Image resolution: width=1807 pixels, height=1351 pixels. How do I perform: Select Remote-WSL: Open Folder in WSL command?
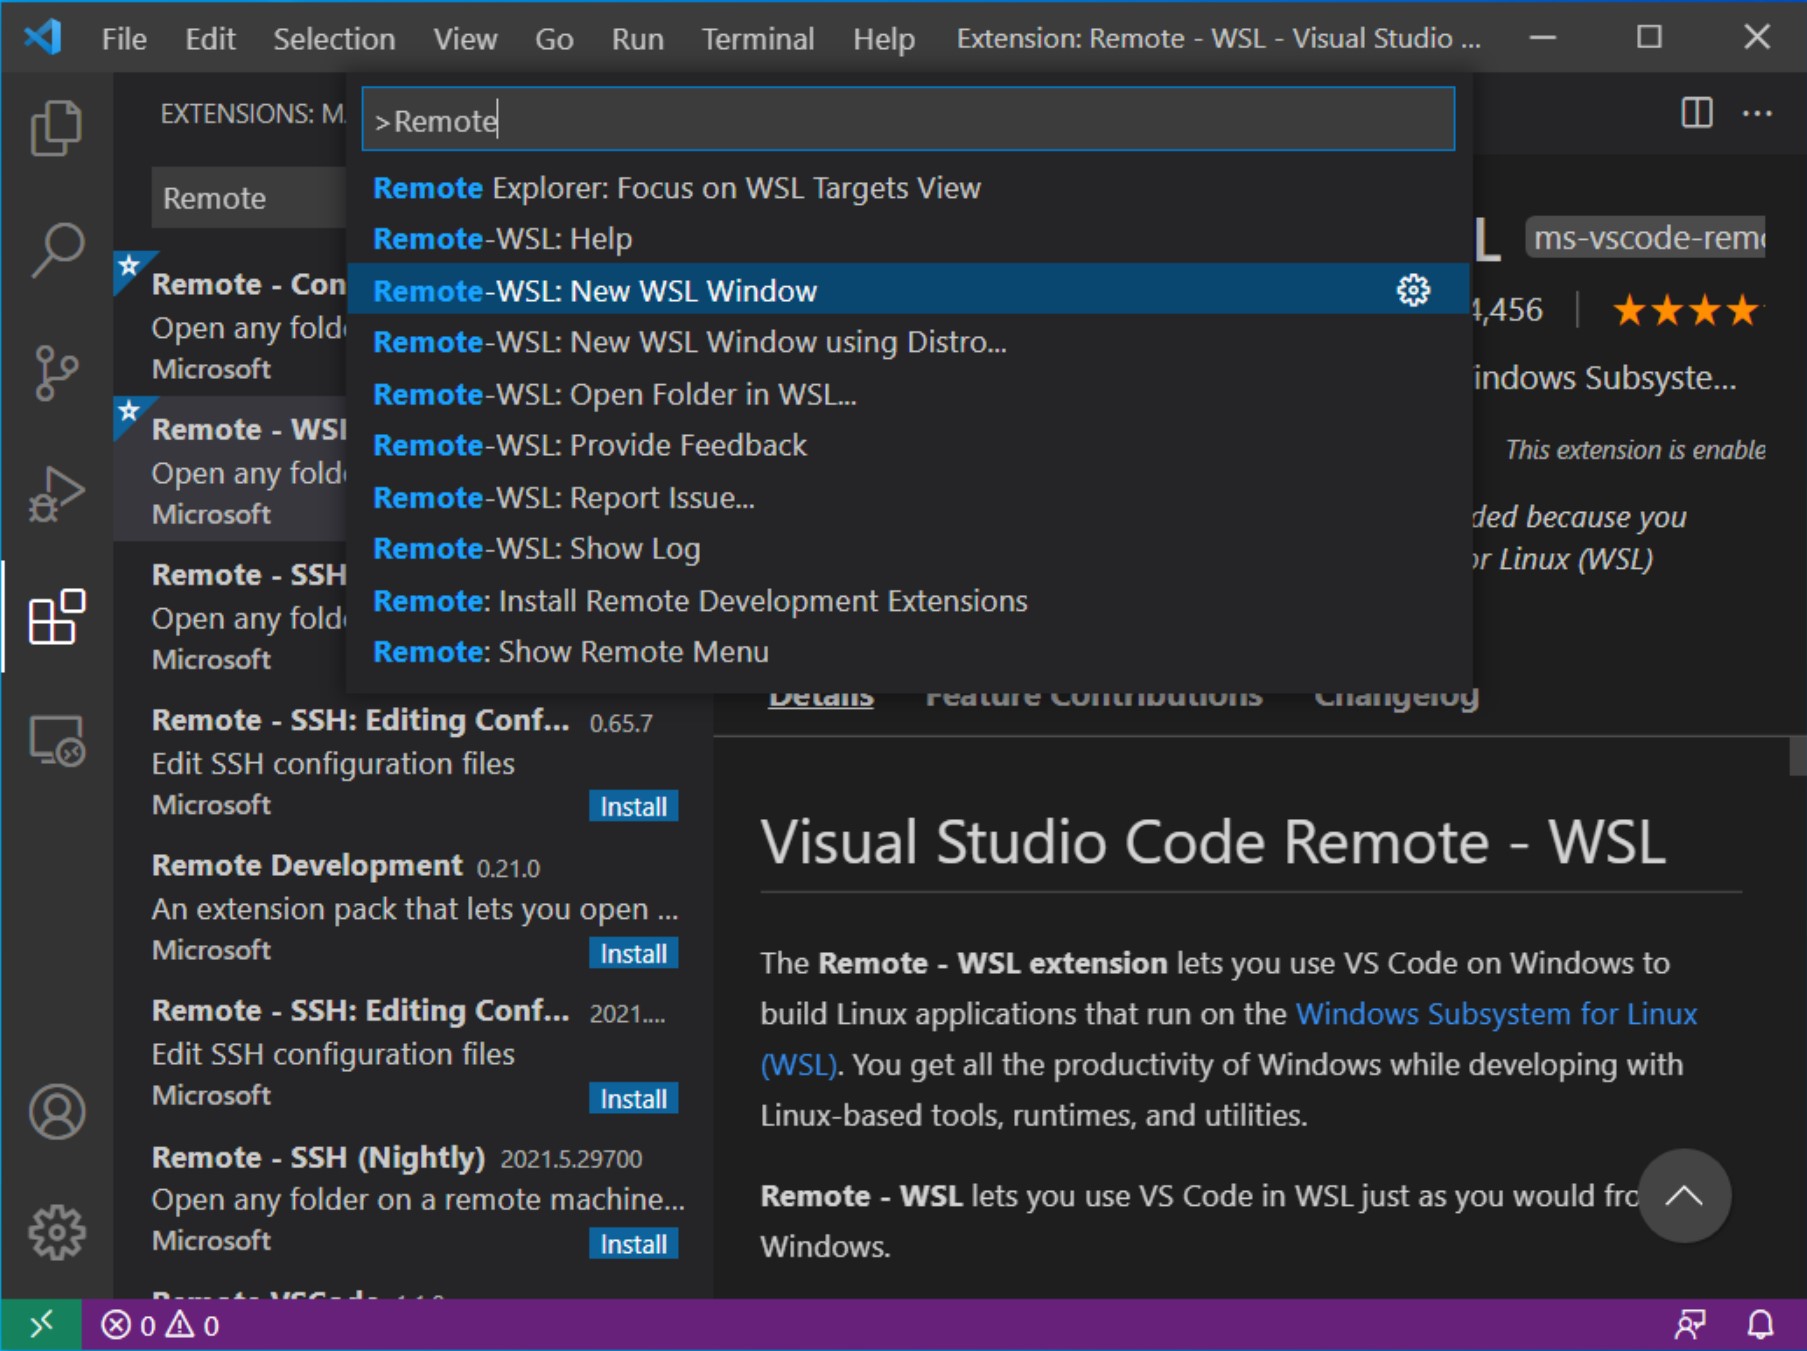click(x=614, y=394)
